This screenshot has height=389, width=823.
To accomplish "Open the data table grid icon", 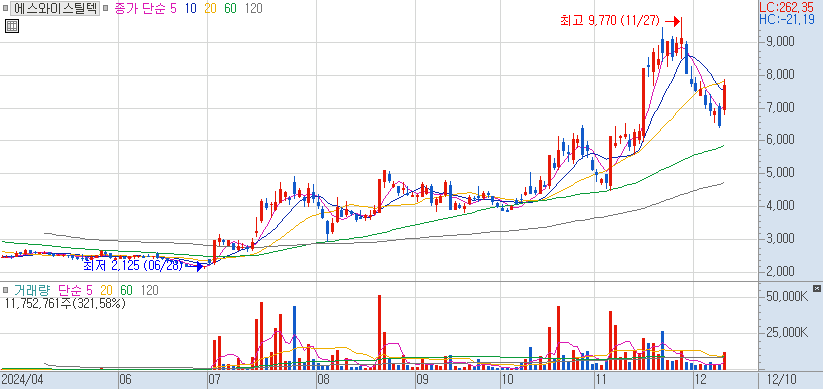I will click(x=12, y=26).
